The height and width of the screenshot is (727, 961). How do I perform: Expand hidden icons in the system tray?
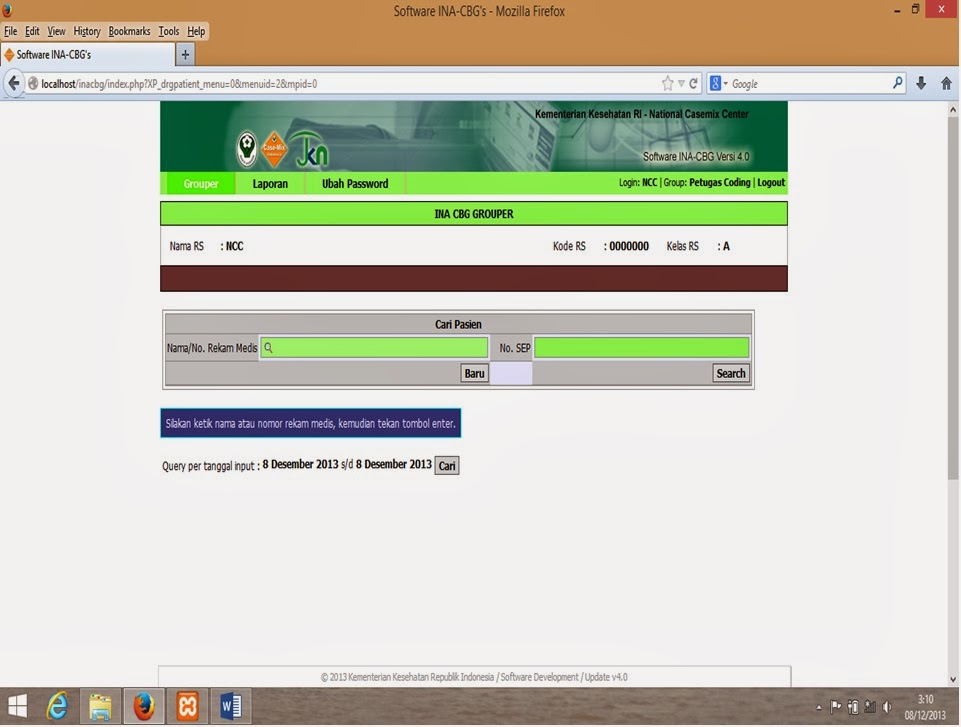pyautogui.click(x=819, y=707)
